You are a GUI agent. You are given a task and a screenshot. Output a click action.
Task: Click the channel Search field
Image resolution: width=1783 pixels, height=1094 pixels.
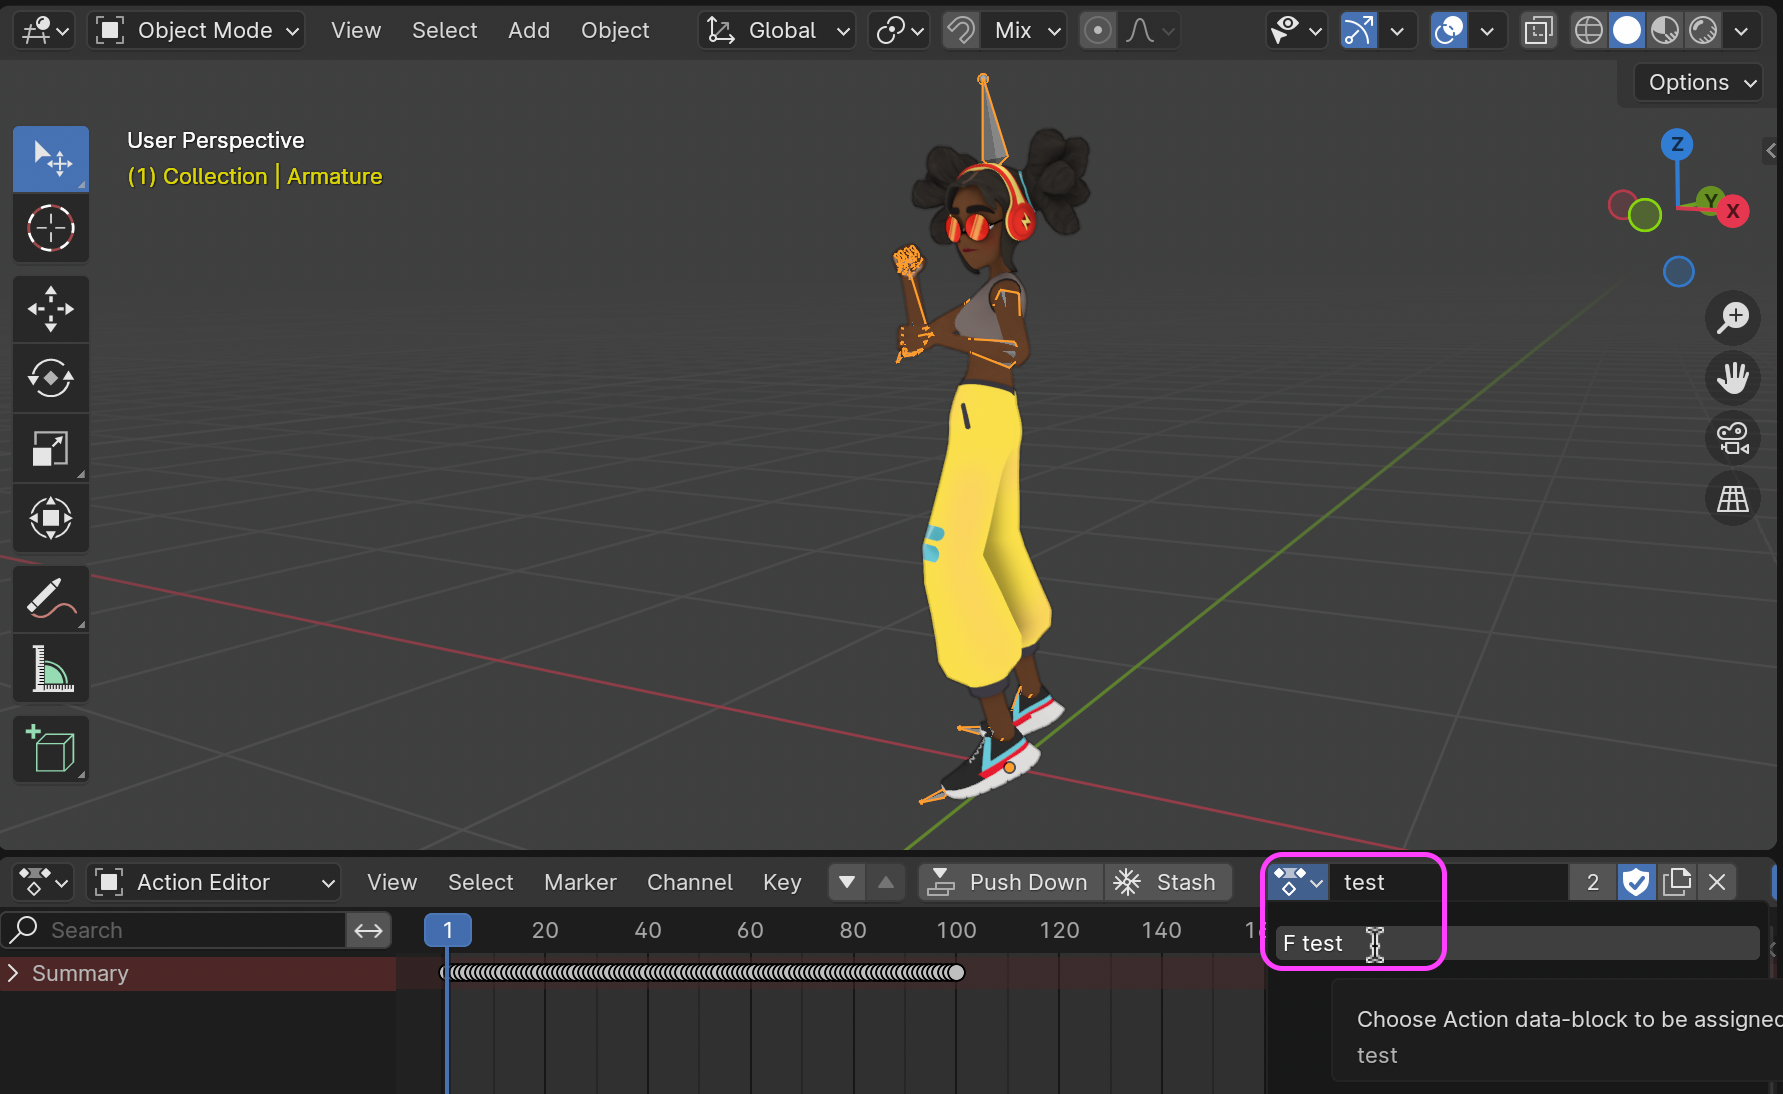pyautogui.click(x=174, y=930)
